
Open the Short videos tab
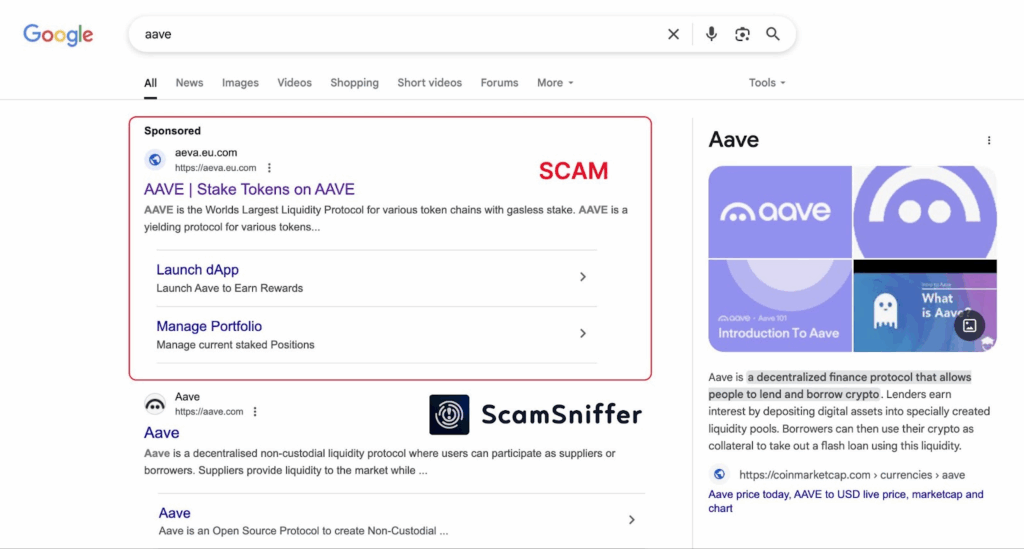[430, 83]
